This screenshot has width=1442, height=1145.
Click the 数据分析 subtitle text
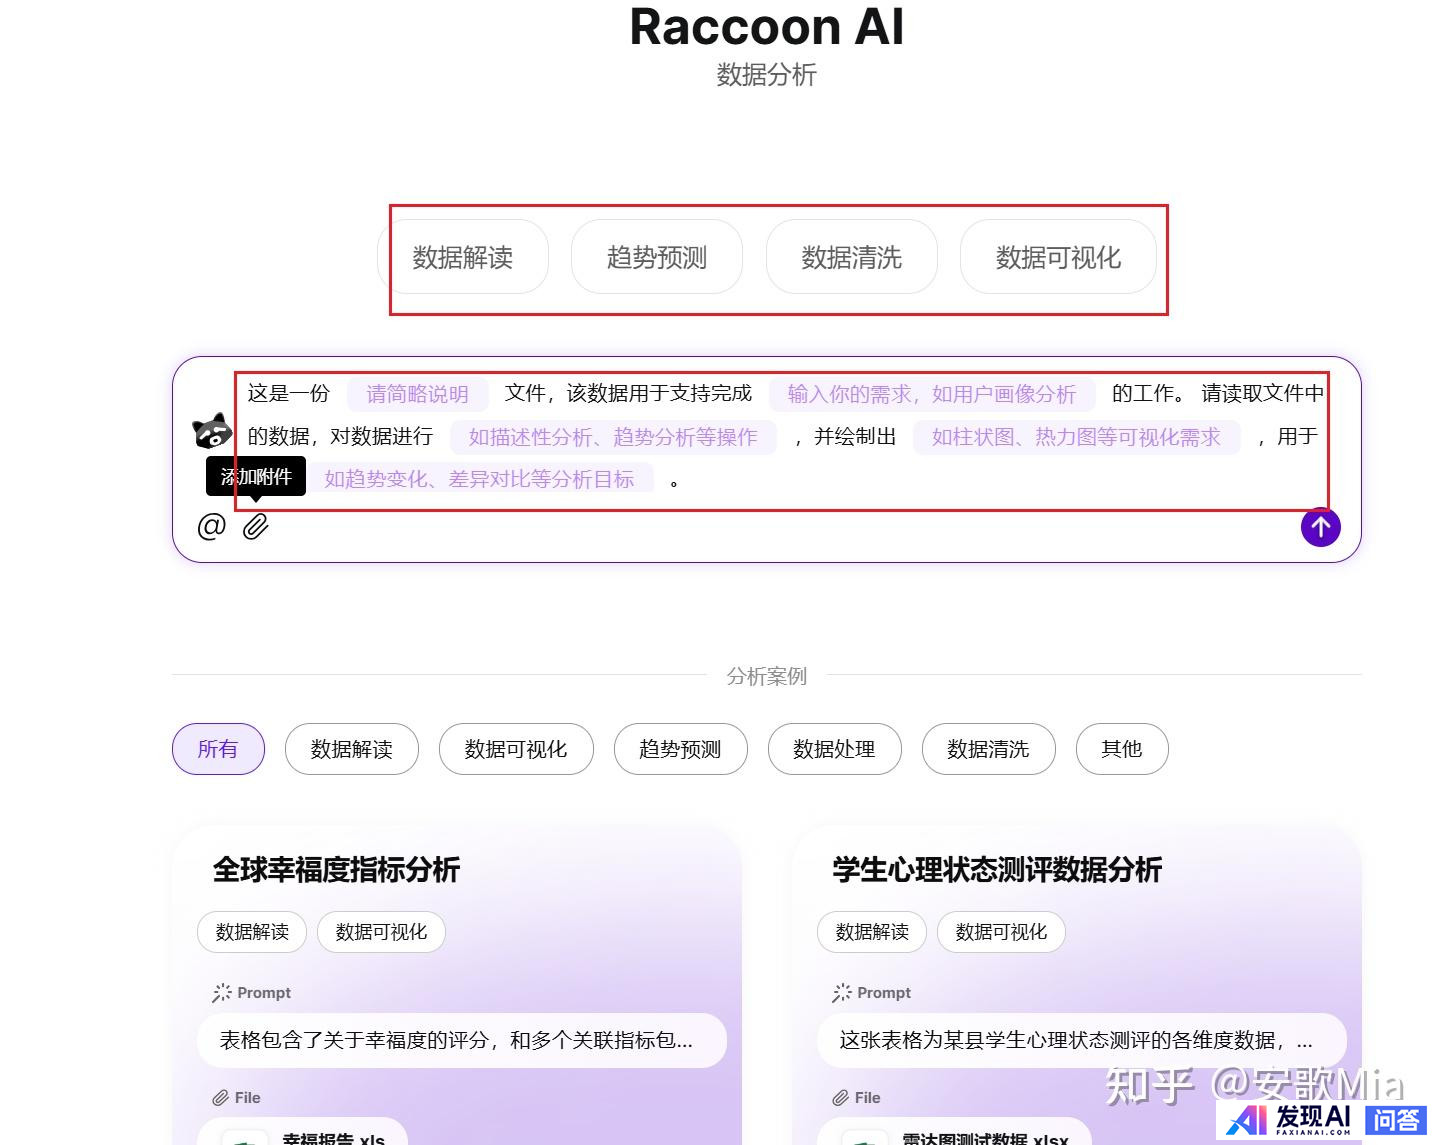point(767,75)
